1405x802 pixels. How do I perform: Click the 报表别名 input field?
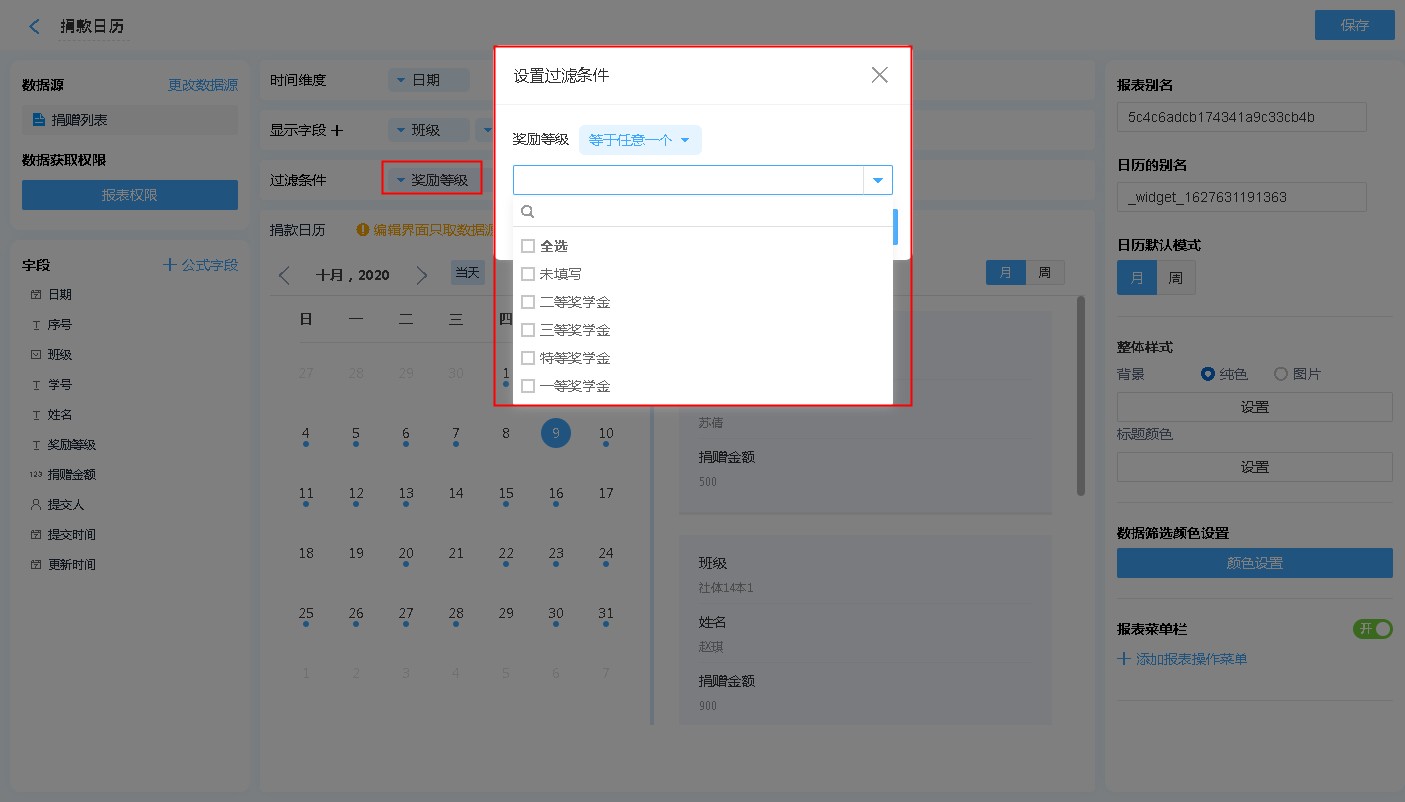[x=1241, y=117]
